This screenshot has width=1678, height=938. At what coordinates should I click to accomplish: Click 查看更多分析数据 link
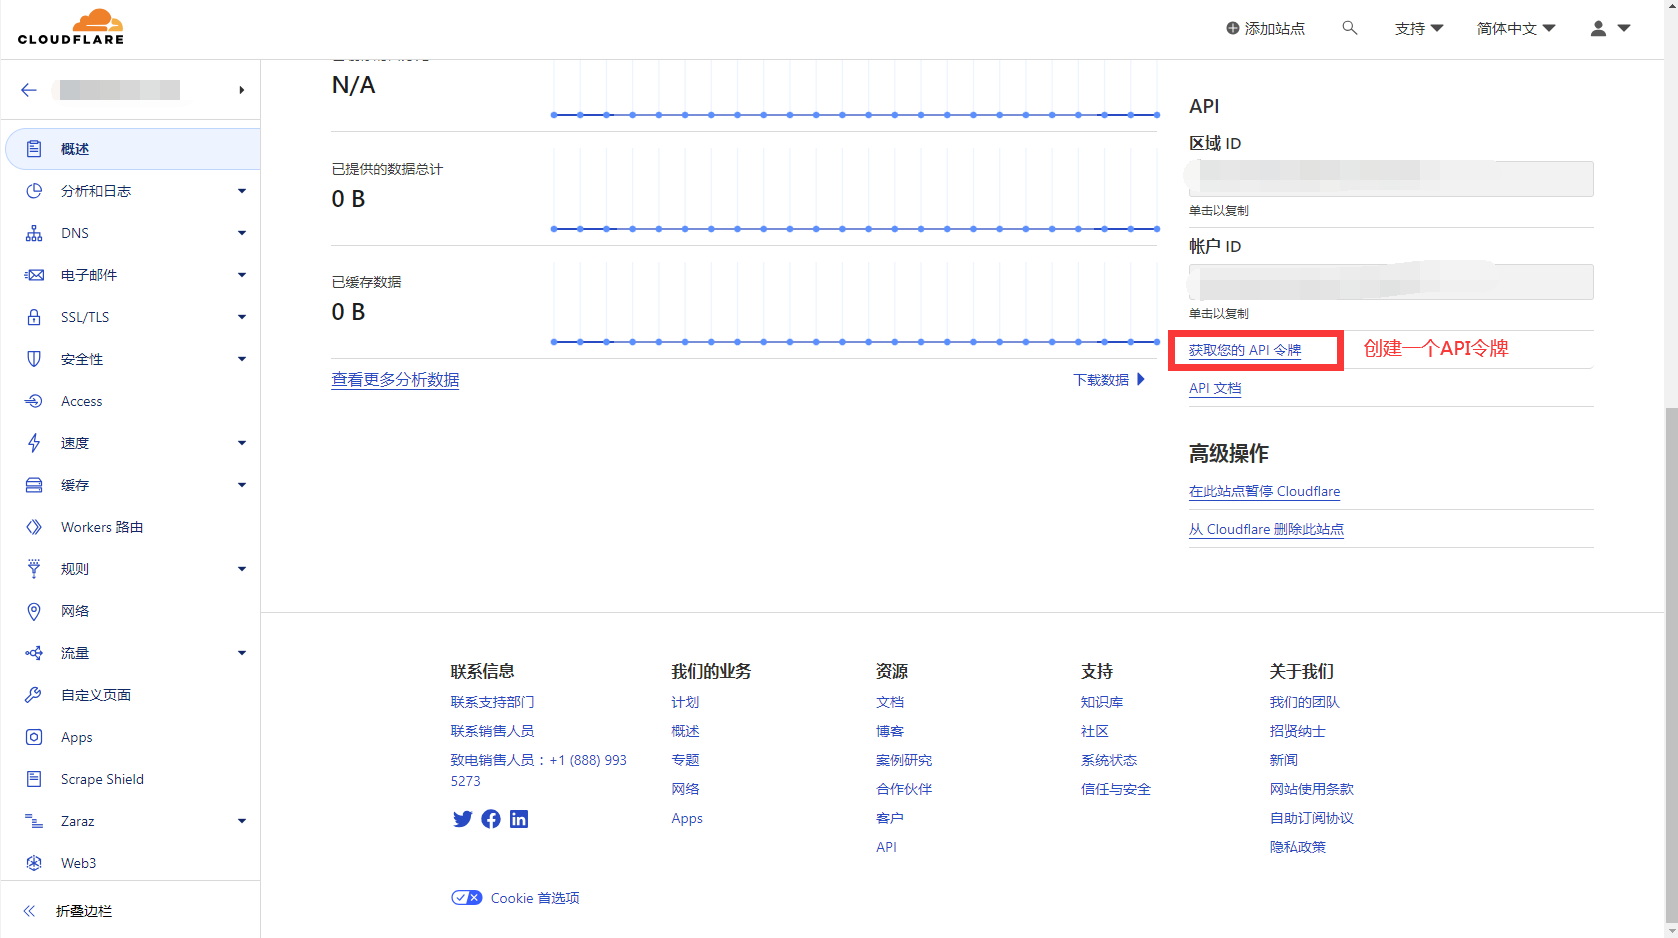pyautogui.click(x=395, y=380)
